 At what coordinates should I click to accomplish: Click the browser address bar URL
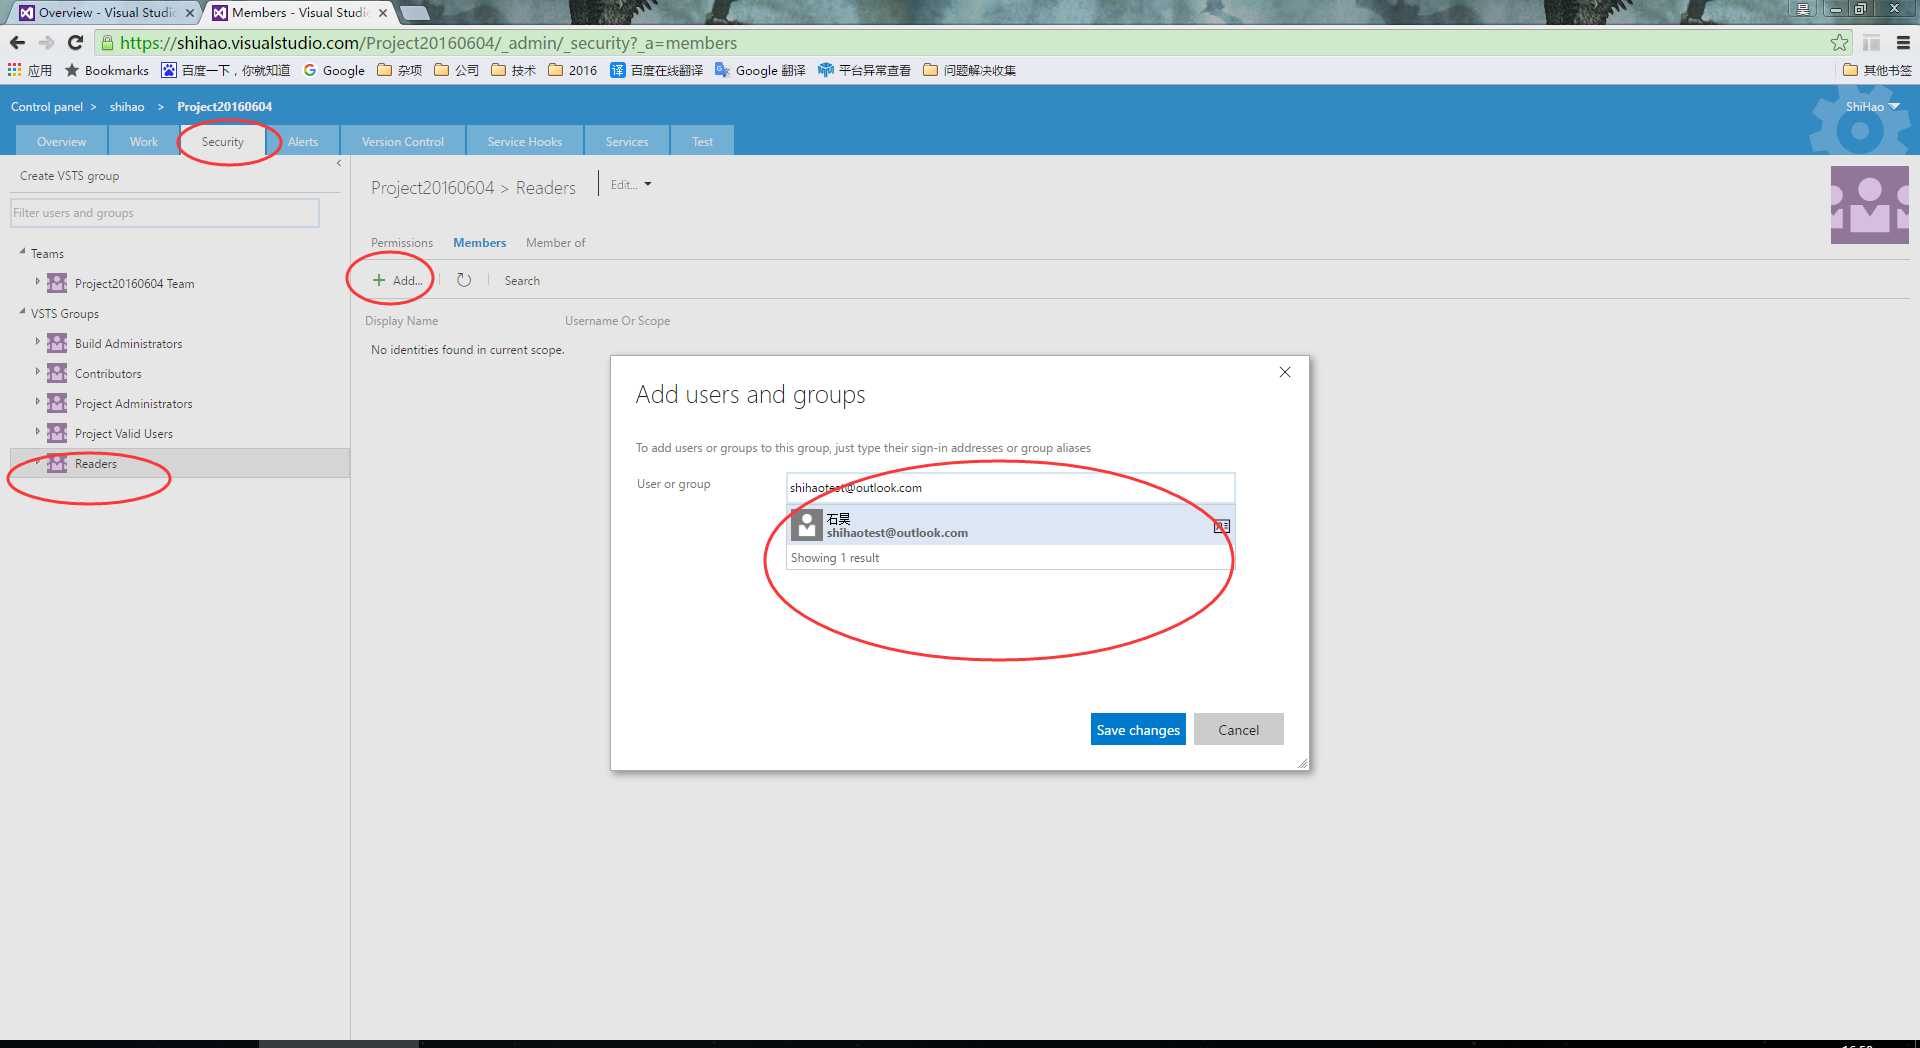pos(428,43)
